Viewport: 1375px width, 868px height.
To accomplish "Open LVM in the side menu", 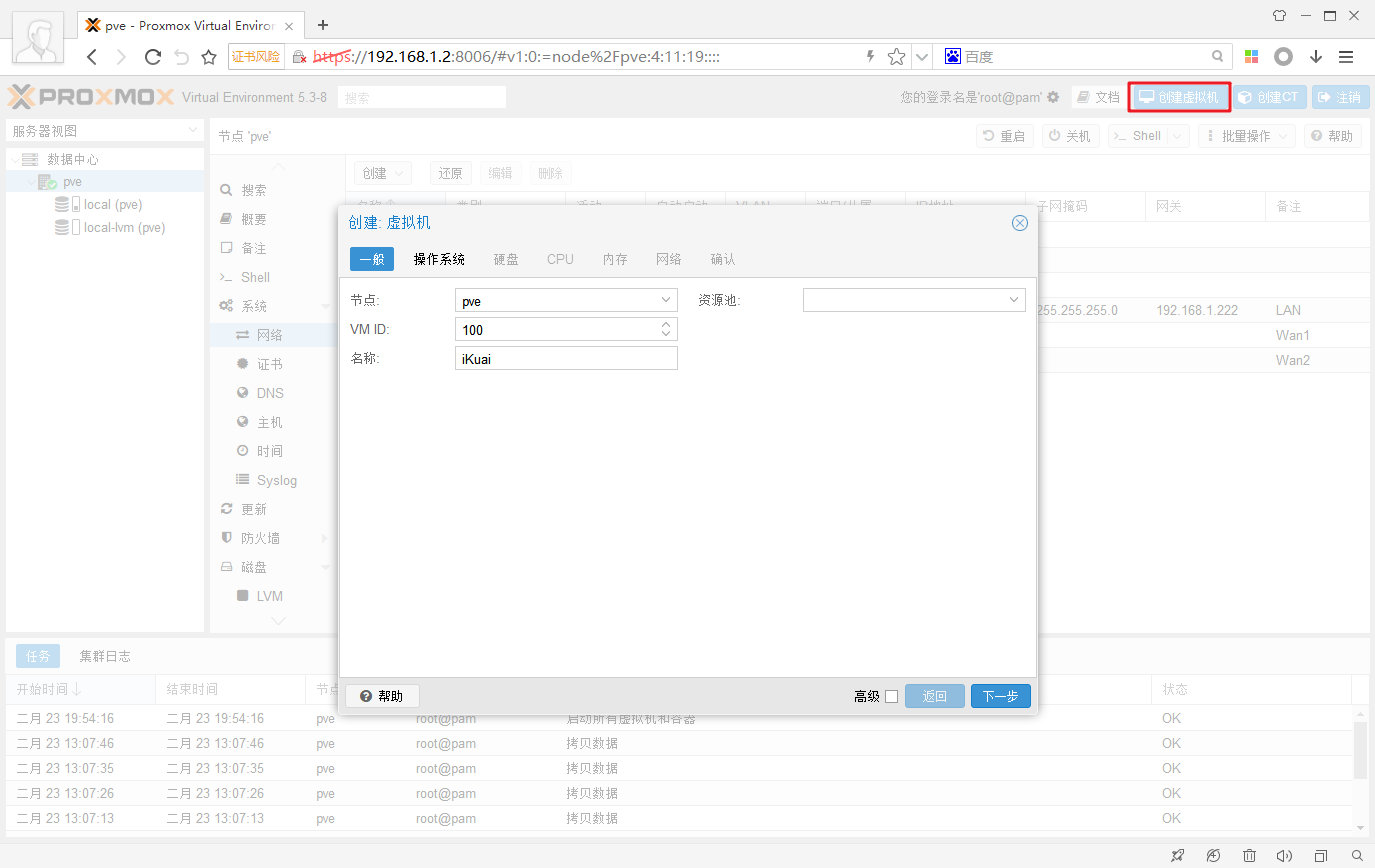I will 271,596.
